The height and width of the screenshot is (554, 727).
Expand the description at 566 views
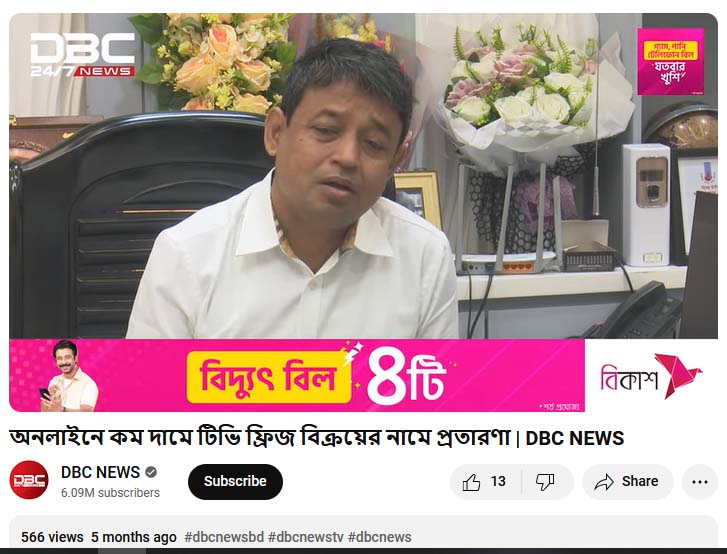coord(52,537)
